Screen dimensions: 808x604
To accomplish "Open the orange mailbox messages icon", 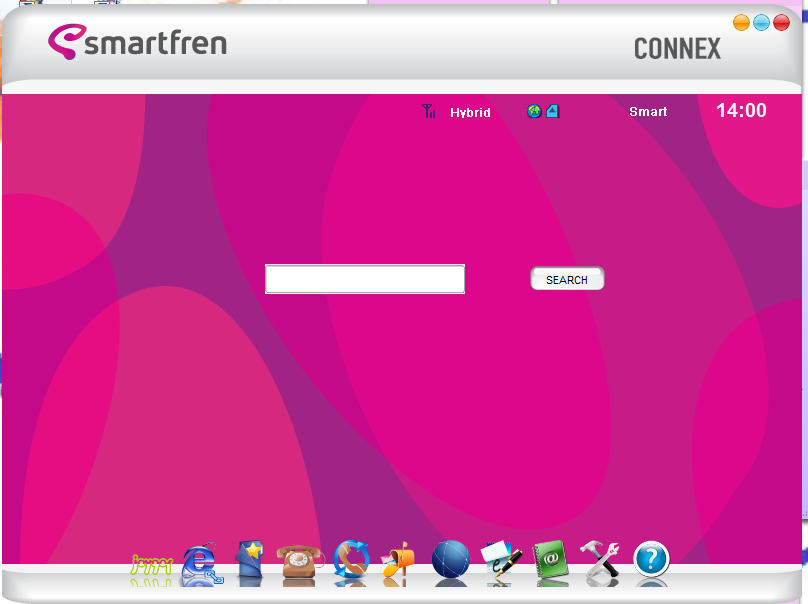I will click(398, 560).
